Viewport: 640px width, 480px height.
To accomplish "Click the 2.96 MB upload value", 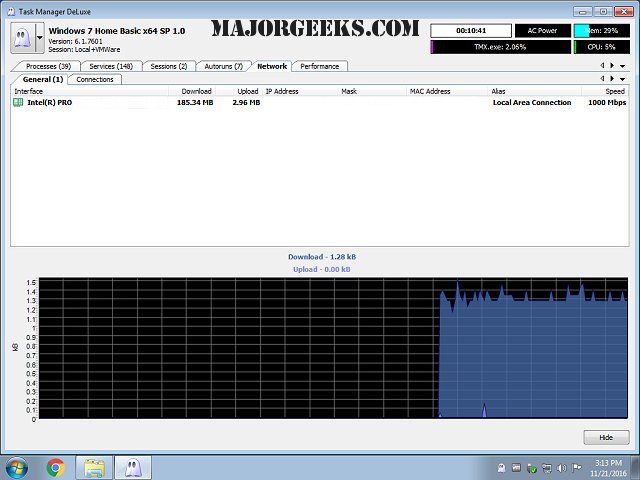I will click(x=246, y=102).
